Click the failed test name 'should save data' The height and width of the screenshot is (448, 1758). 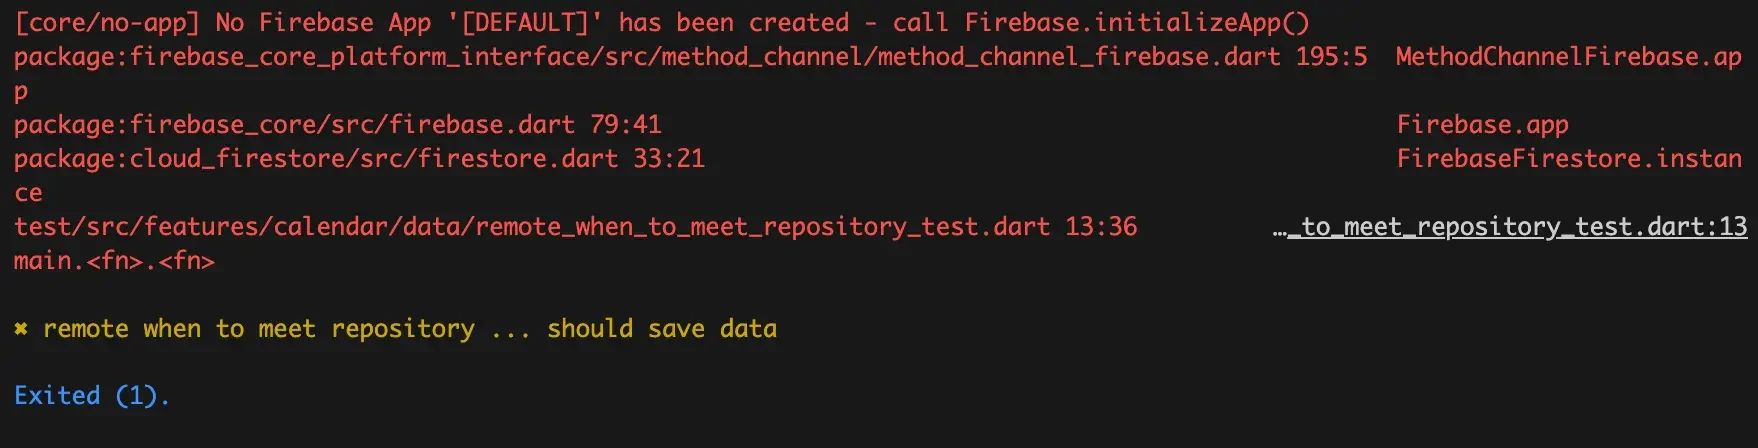662,329
